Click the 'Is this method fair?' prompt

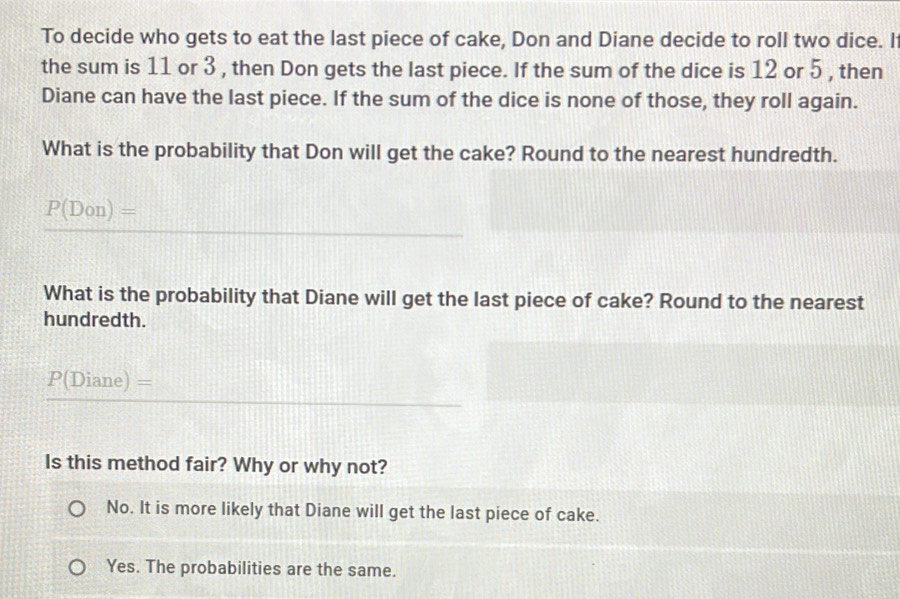216,466
